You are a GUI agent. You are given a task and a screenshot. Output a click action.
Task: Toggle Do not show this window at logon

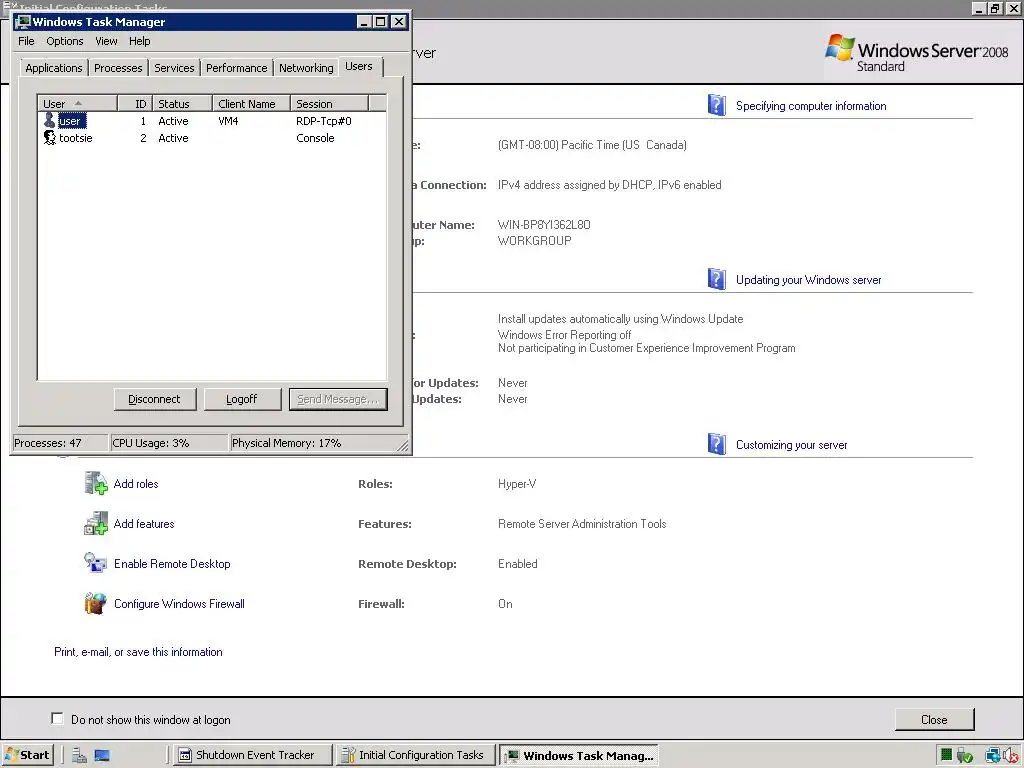pyautogui.click(x=57, y=718)
